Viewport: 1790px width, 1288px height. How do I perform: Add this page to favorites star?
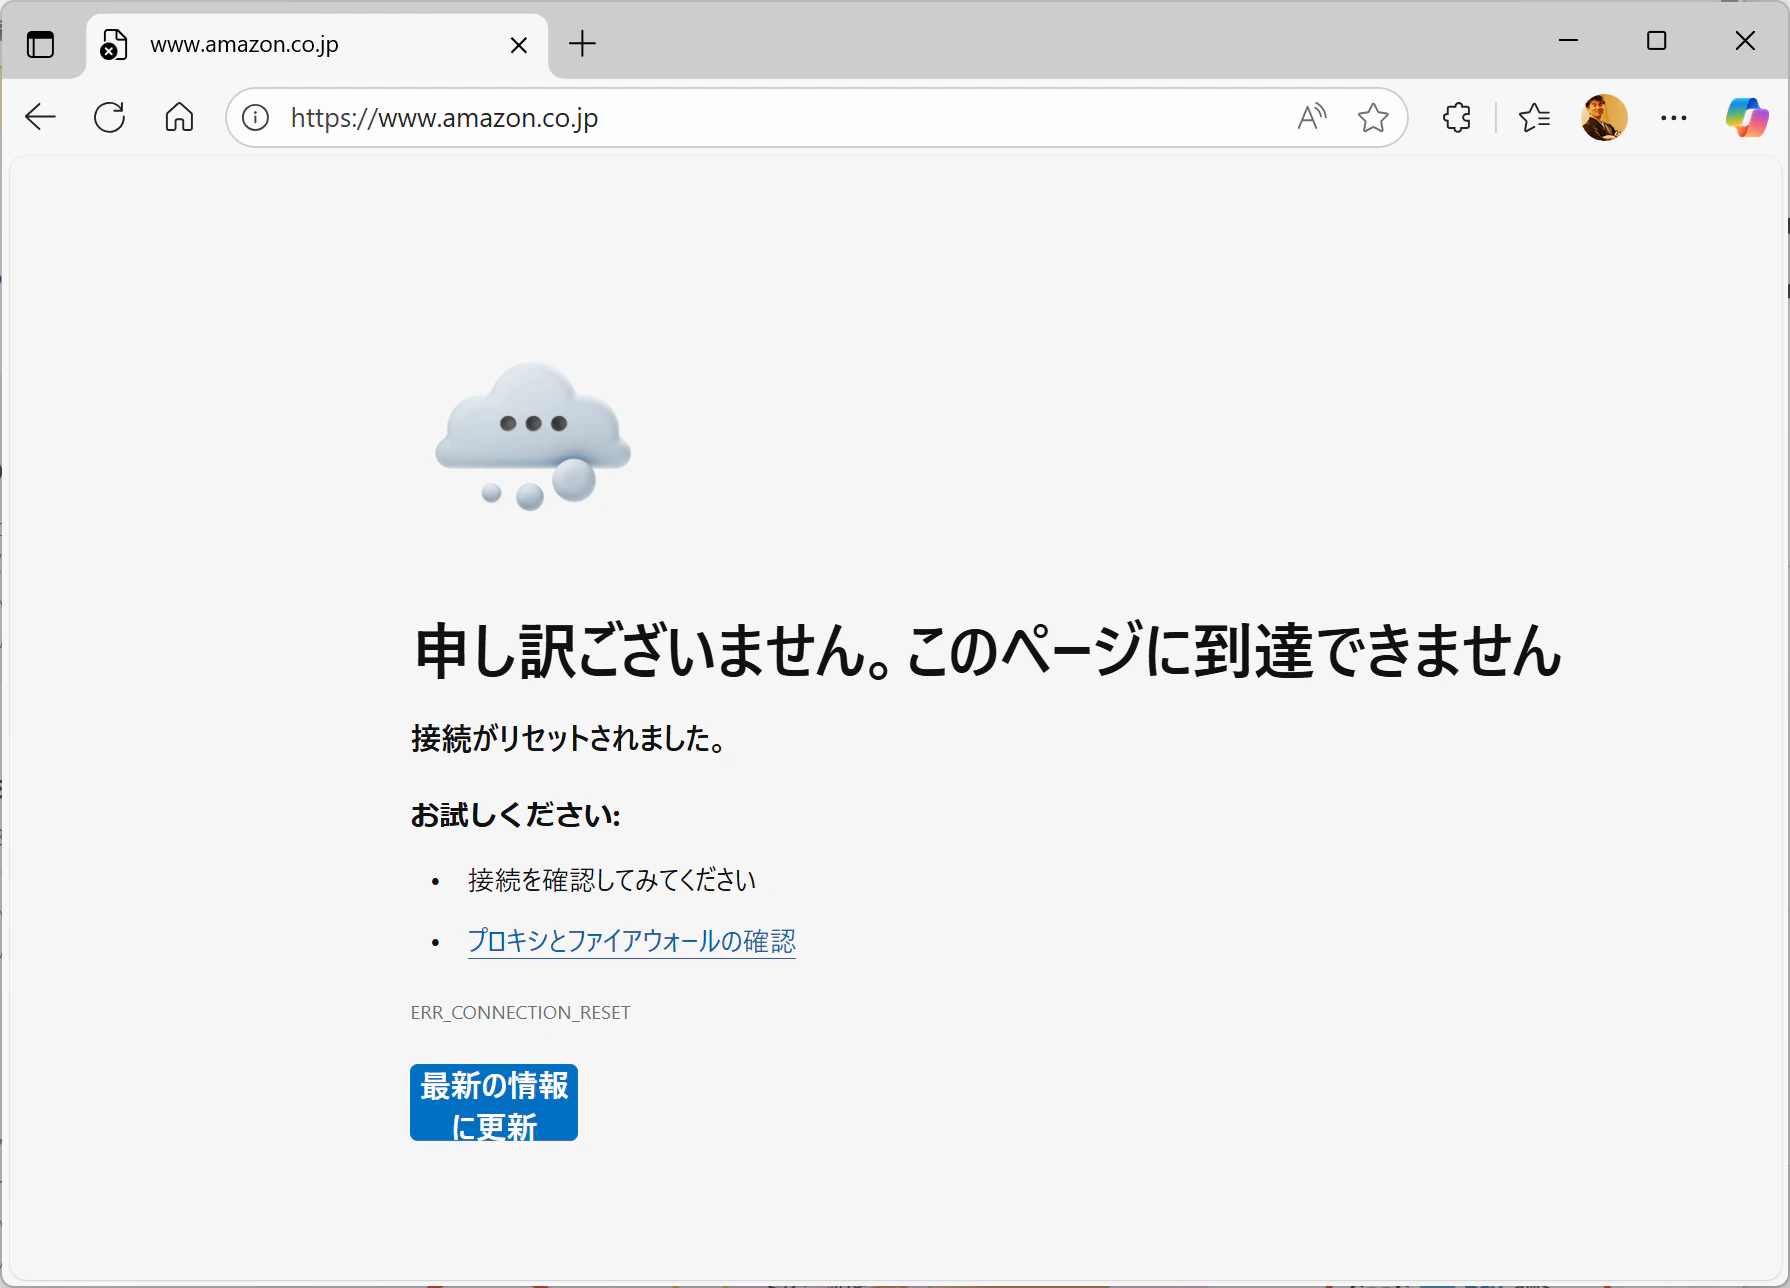1373,117
